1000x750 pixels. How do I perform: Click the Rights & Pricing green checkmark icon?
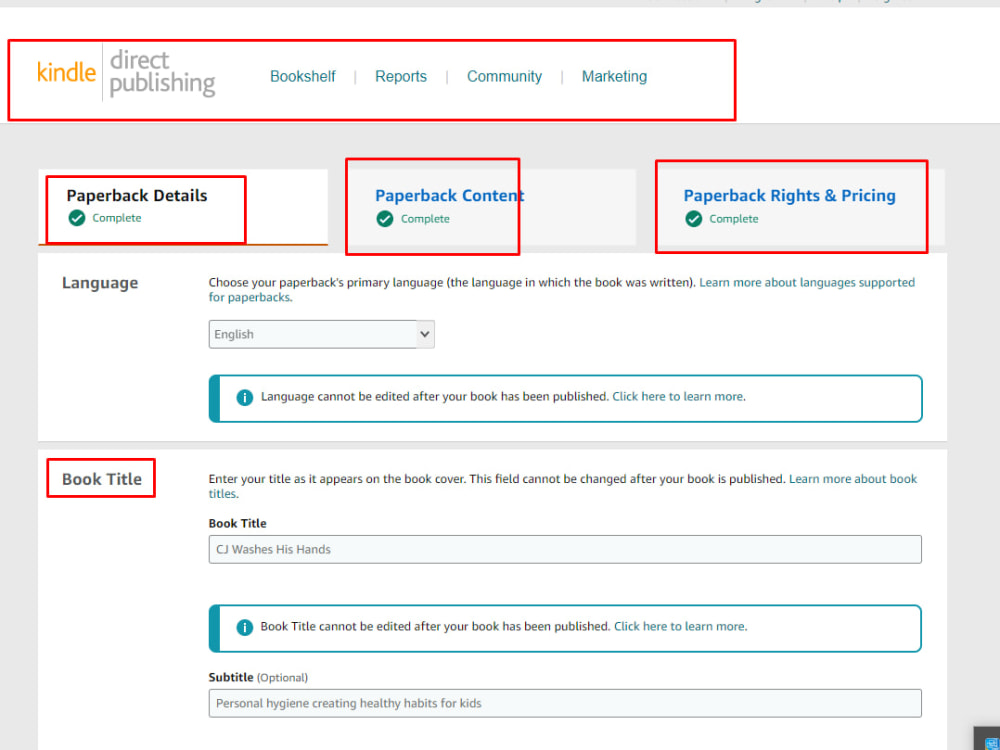click(693, 219)
